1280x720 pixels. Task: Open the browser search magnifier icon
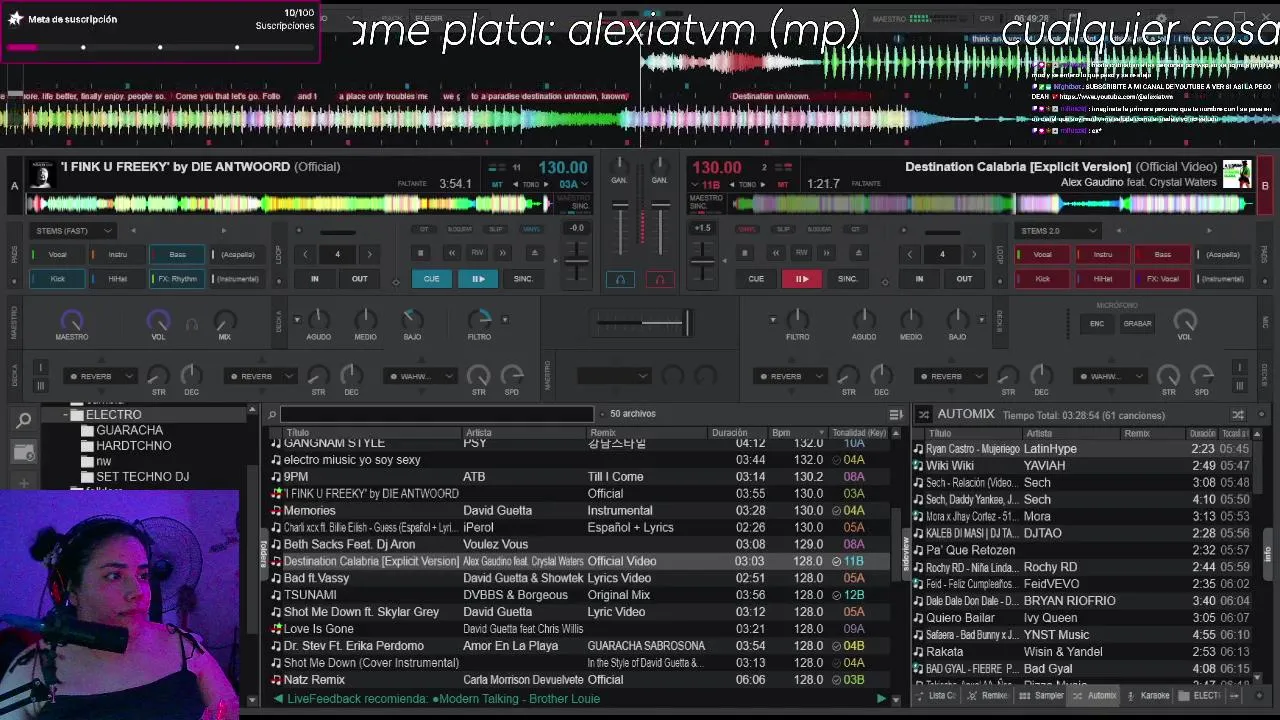[272, 414]
